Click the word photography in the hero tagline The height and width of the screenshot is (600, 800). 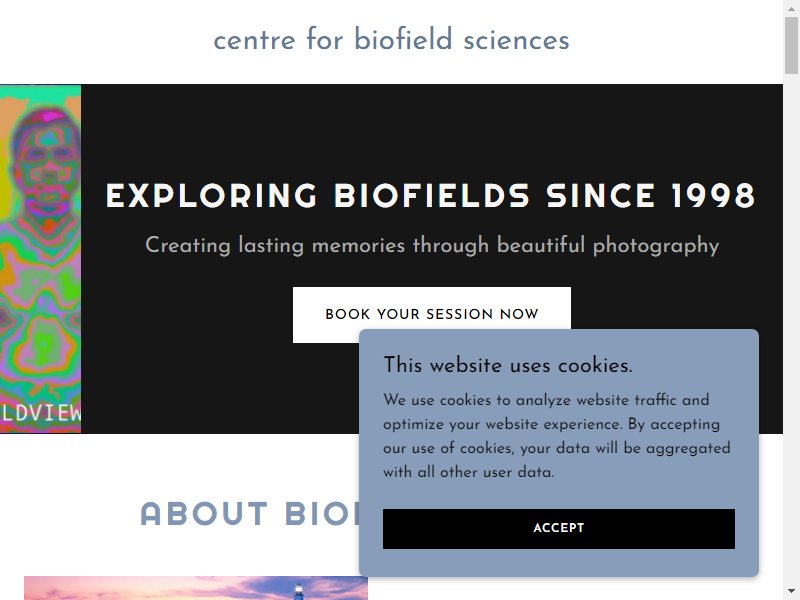[656, 246]
